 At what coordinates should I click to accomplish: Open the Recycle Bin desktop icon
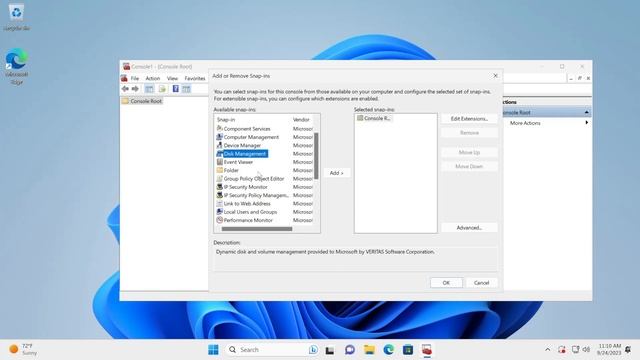pos(16,17)
